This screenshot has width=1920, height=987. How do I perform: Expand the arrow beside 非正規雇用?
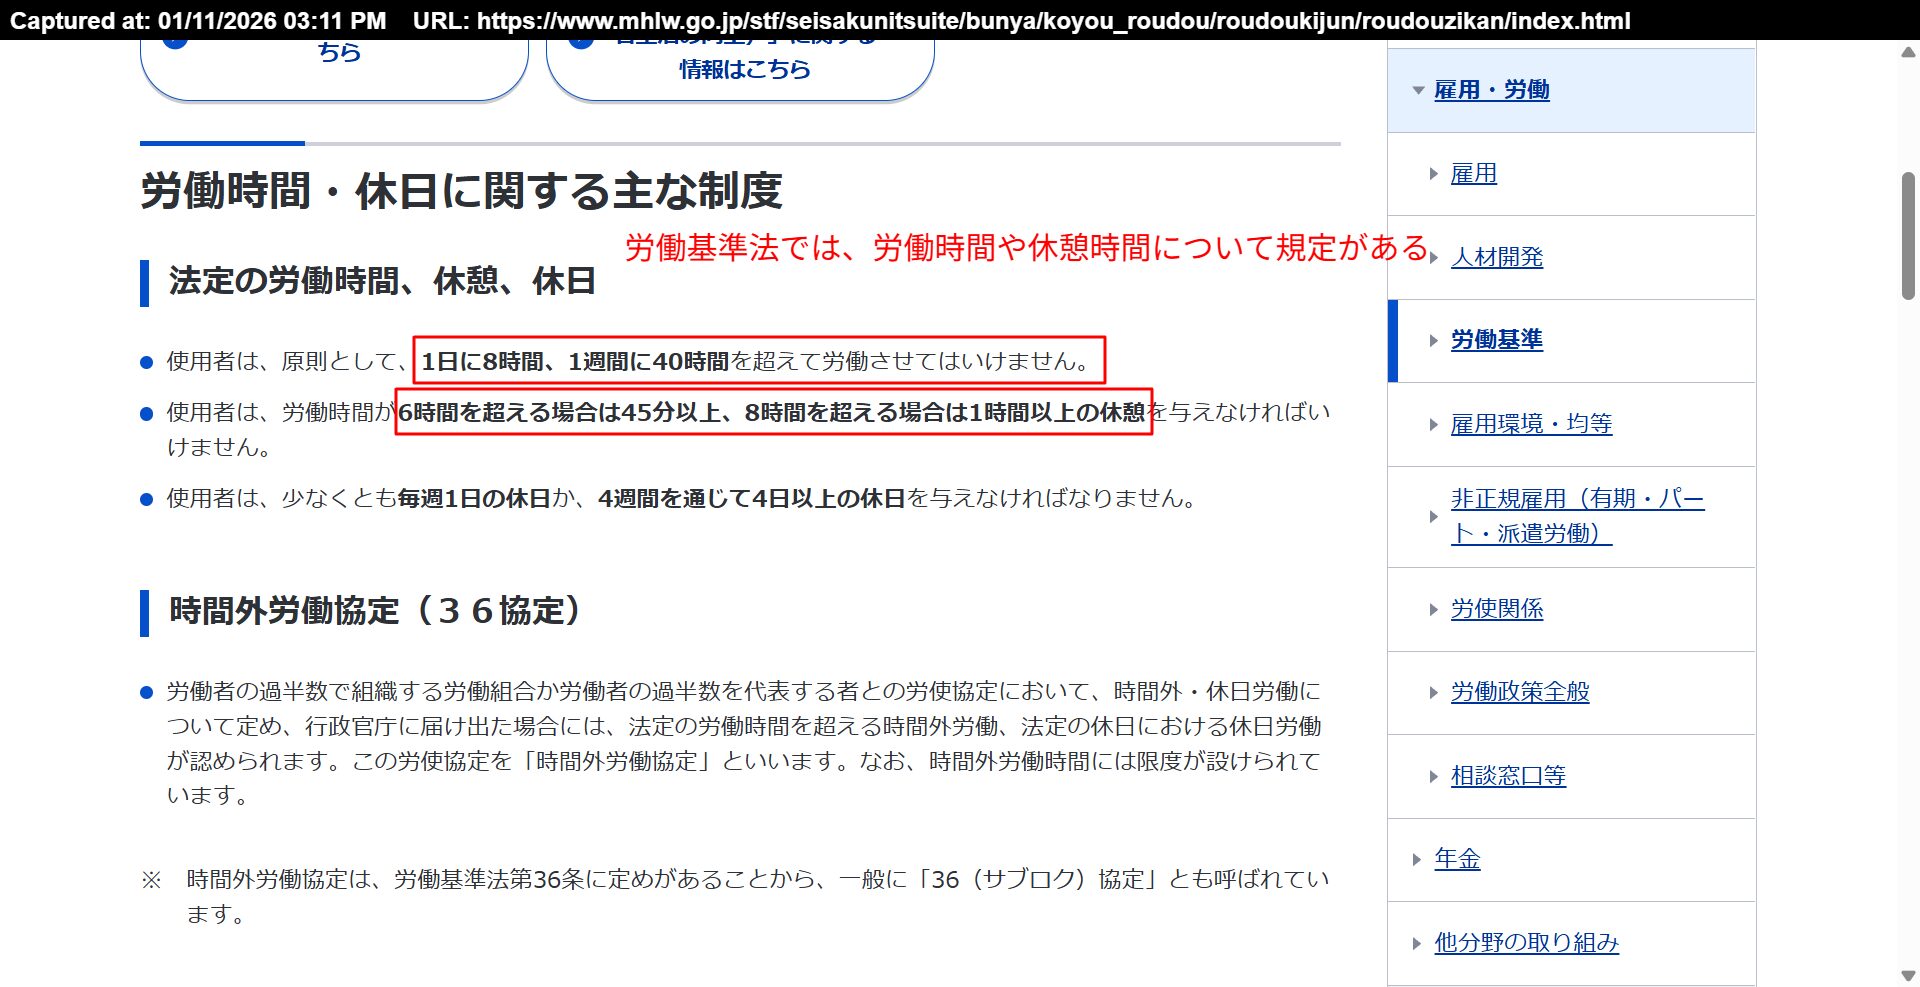pos(1434,516)
